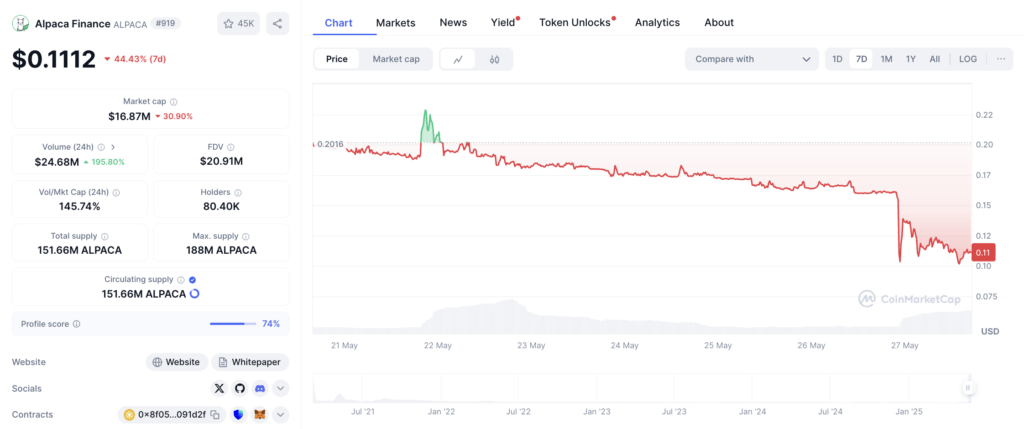Set chart range to 1Y
The width and height of the screenshot is (1024, 429).
coord(910,59)
